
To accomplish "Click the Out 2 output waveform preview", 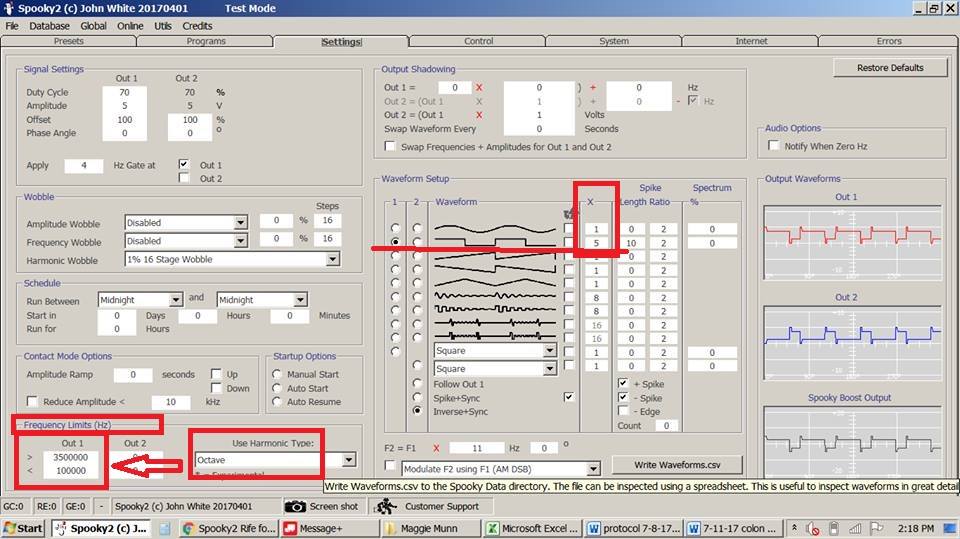I will (x=852, y=343).
